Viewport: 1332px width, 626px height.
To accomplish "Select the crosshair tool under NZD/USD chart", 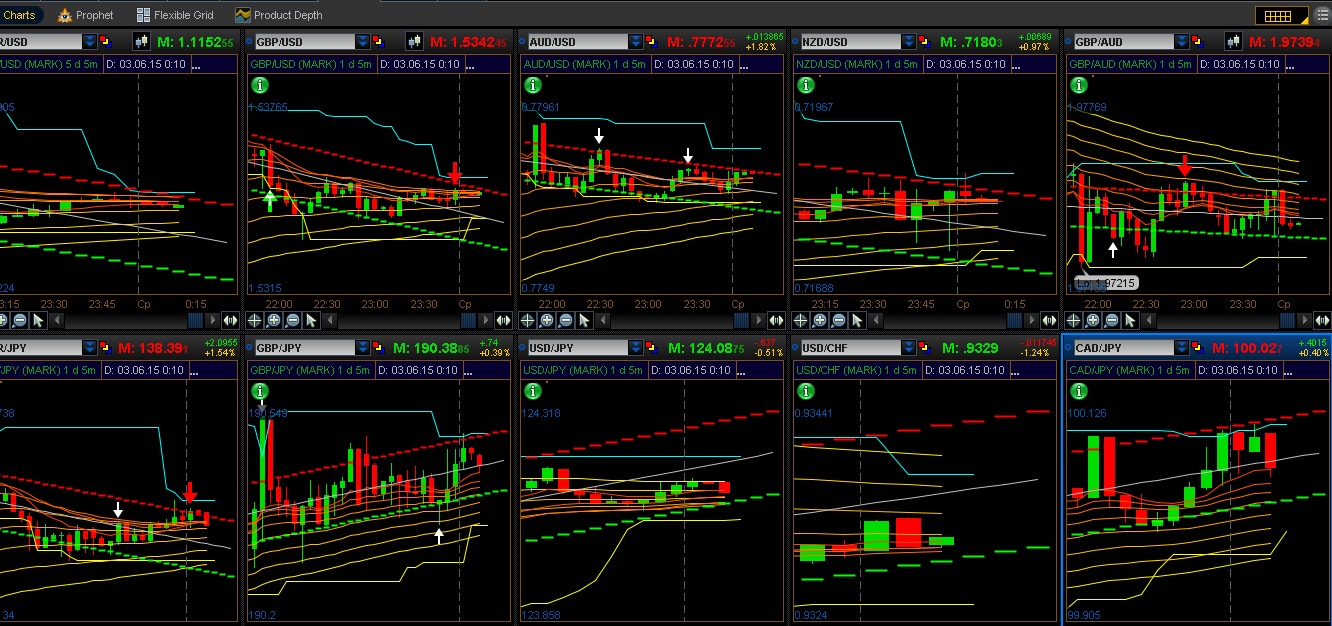I will tap(801, 320).
